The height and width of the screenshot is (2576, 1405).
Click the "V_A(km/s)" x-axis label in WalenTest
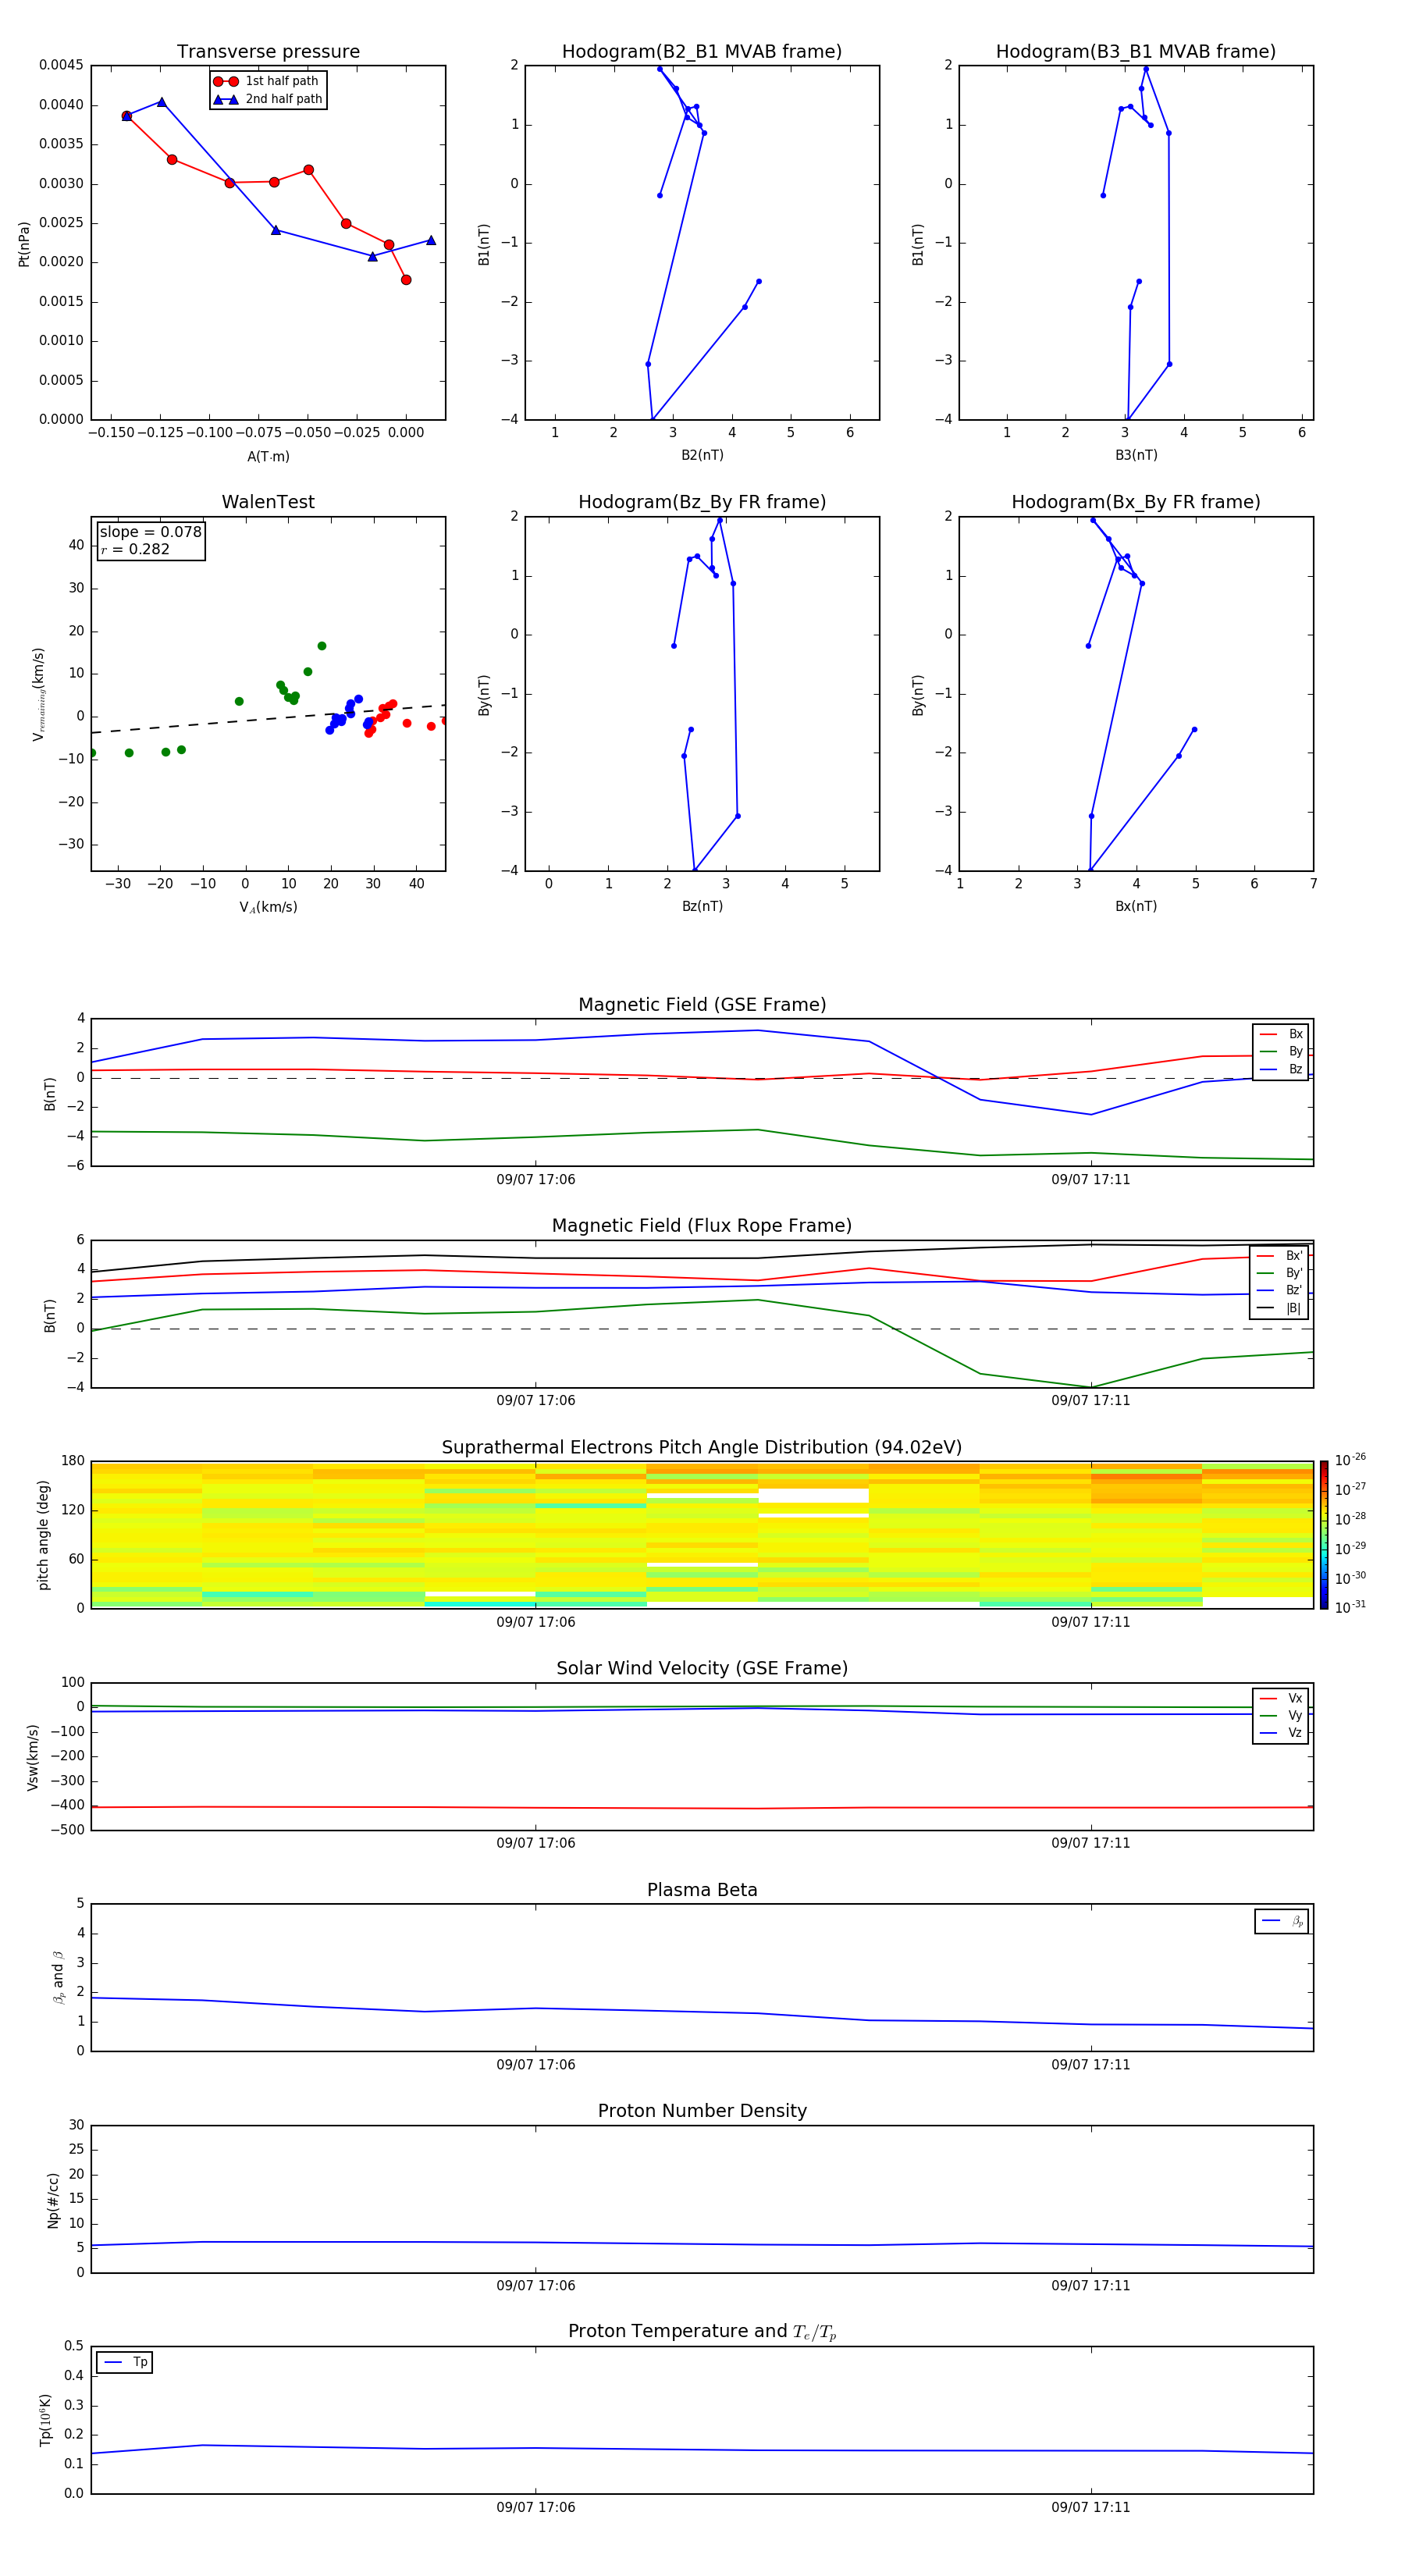click(268, 907)
